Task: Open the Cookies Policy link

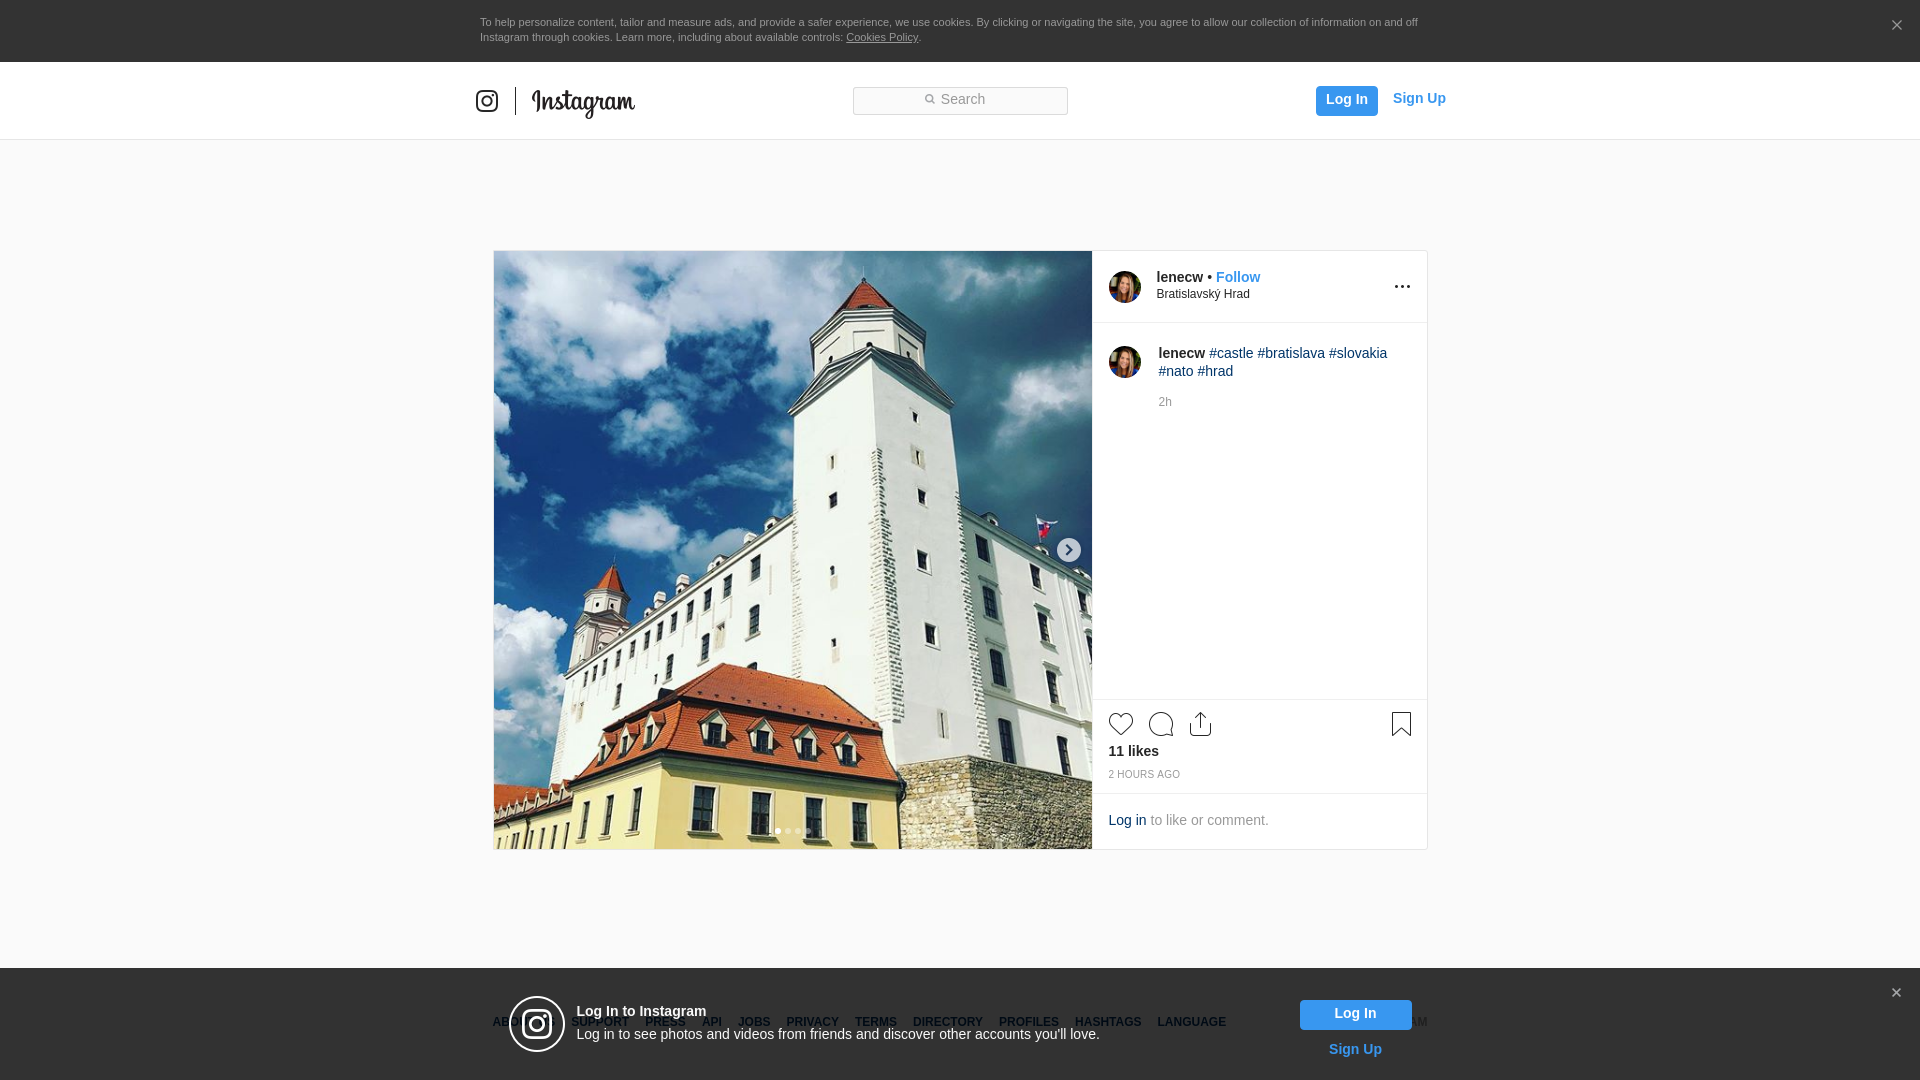Action: [x=881, y=37]
